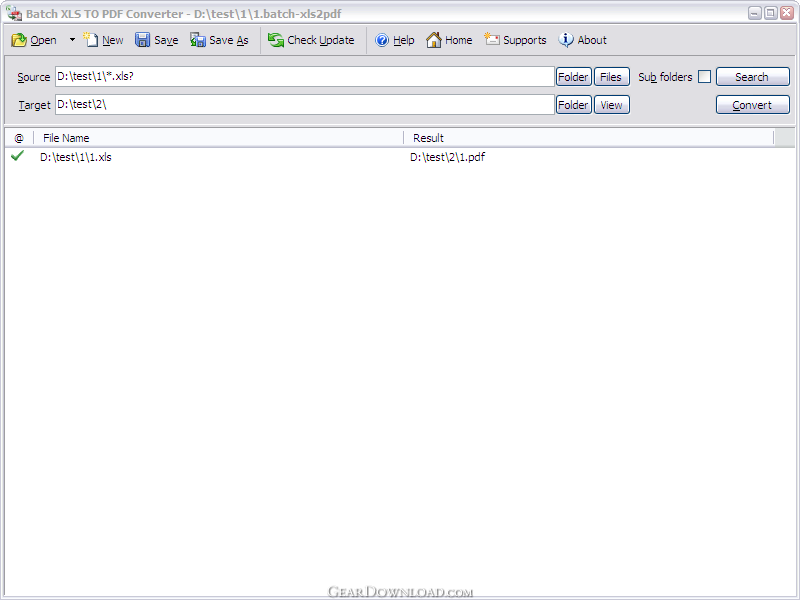Expand the Open dropdown arrow
The image size is (800, 600).
pyautogui.click(x=72, y=40)
